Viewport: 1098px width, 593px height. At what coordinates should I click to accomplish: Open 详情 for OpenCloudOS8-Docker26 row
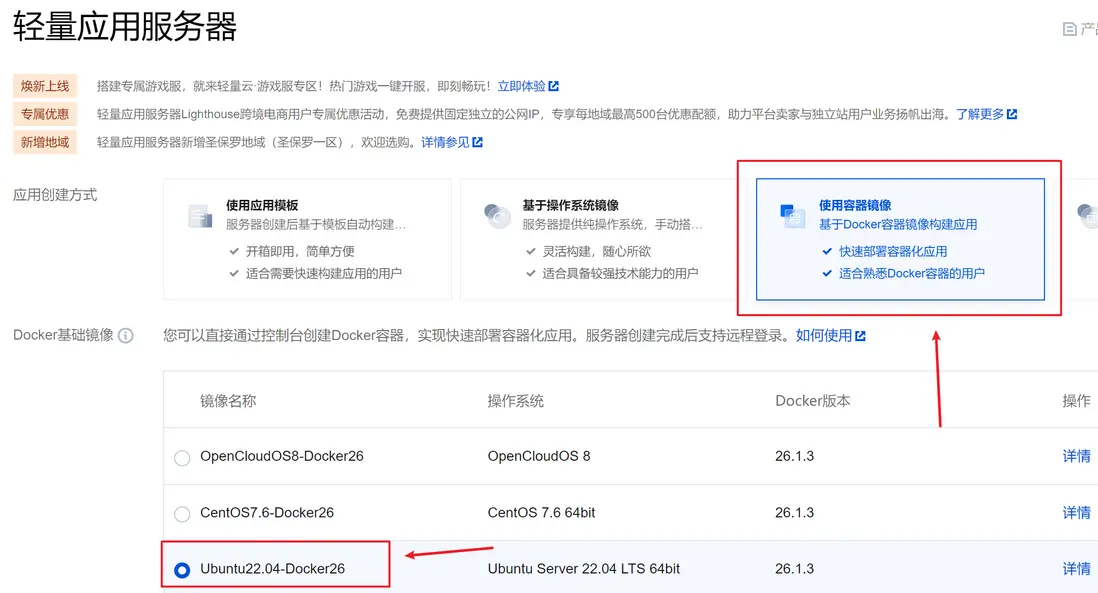[1076, 456]
